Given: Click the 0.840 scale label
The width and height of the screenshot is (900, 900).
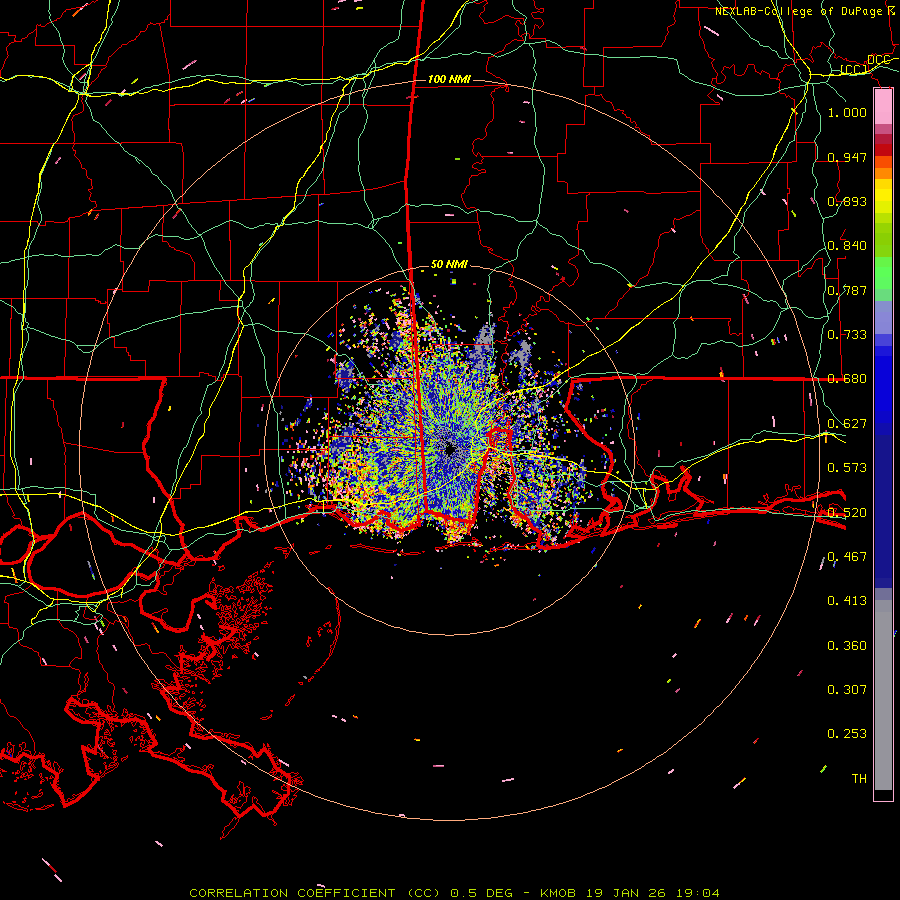Looking at the screenshot, I should tap(847, 246).
